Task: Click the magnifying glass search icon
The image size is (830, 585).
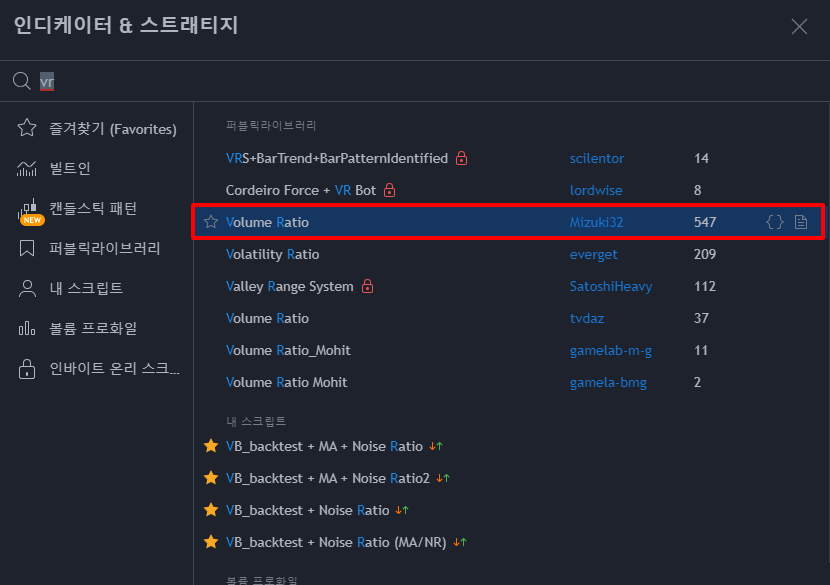Action: coord(21,81)
